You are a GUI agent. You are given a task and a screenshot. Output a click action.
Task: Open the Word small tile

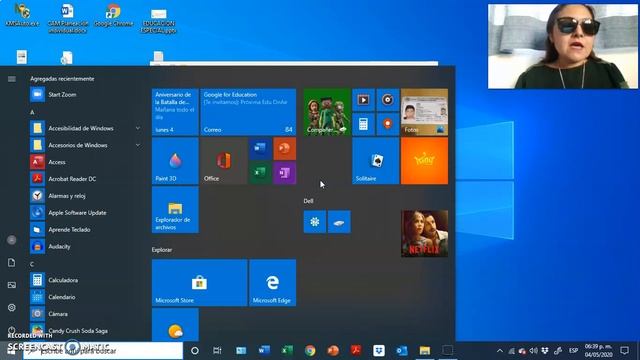(260, 149)
